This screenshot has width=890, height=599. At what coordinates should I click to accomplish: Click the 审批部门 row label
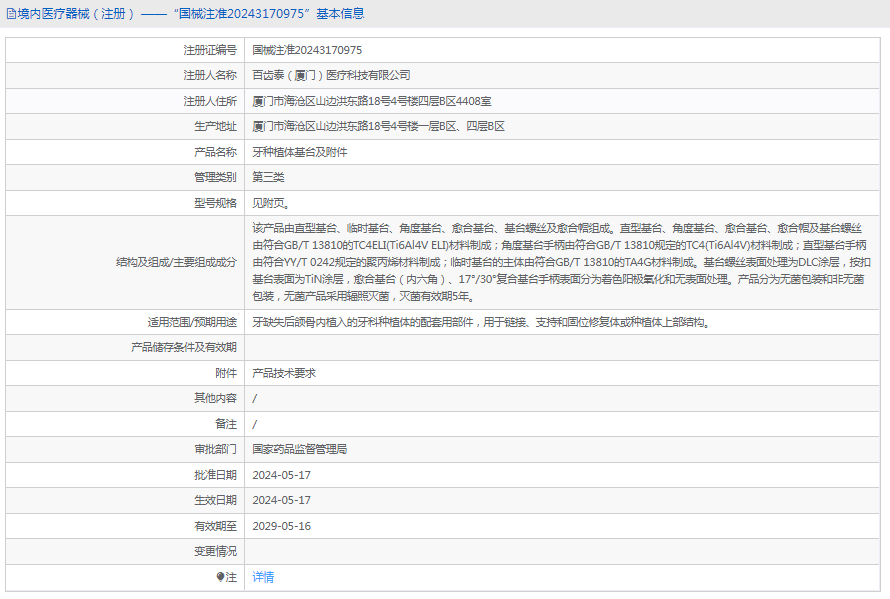pyautogui.click(x=215, y=449)
